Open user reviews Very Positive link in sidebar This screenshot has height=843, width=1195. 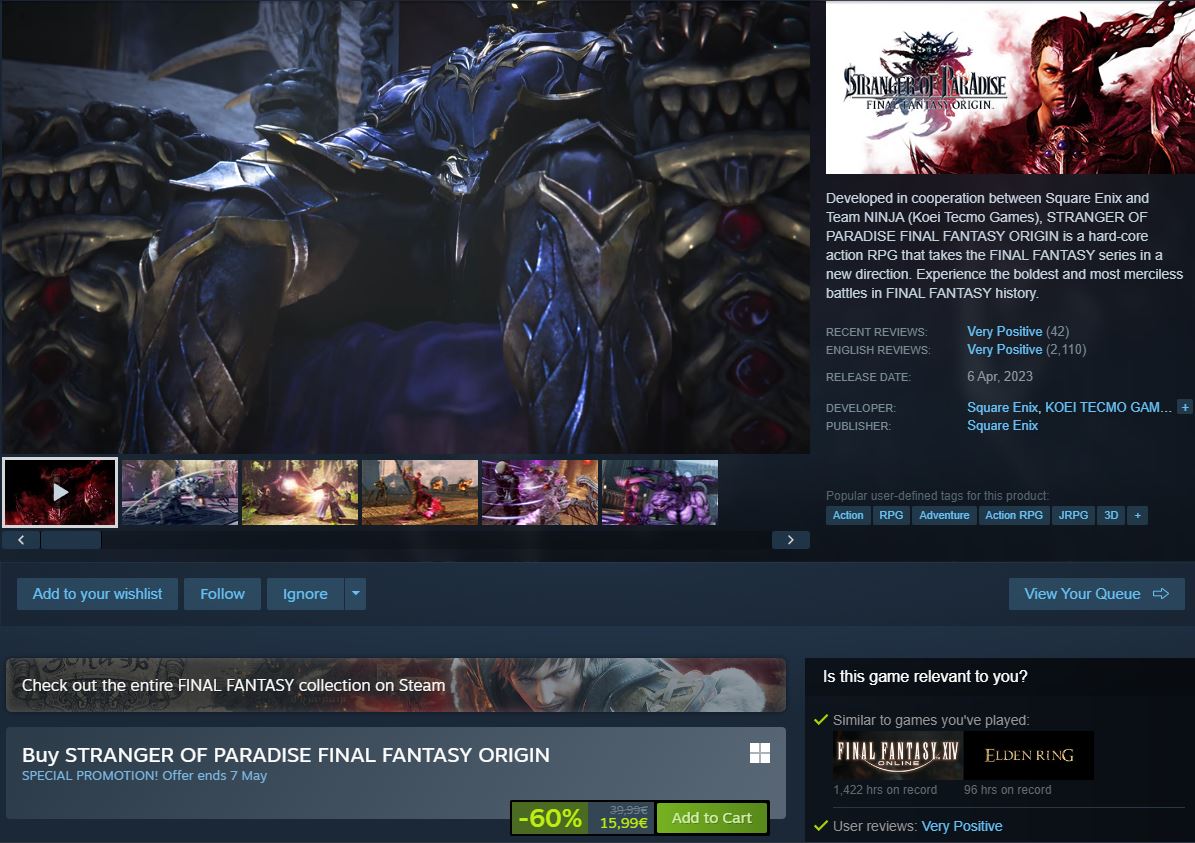click(x=962, y=826)
